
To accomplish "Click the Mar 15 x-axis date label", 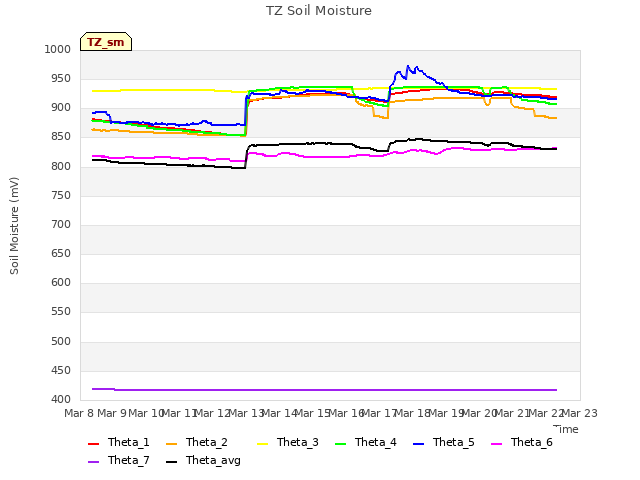I will coord(313,413).
